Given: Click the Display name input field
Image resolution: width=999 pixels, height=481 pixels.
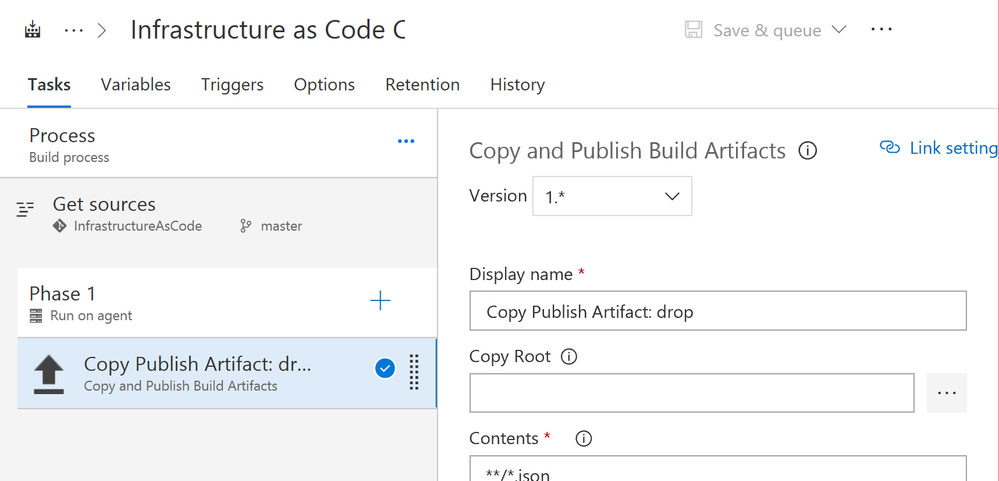Looking at the screenshot, I should coord(718,311).
